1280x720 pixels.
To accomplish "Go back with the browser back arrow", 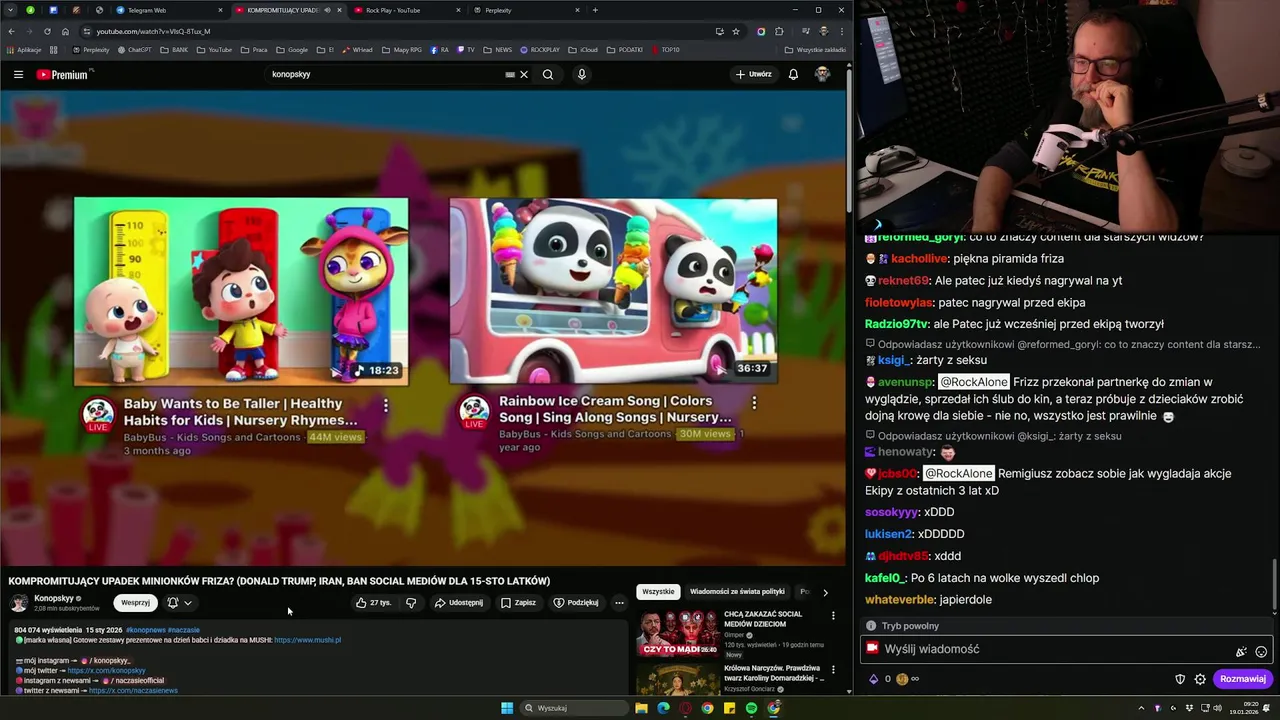I will [x=11, y=31].
